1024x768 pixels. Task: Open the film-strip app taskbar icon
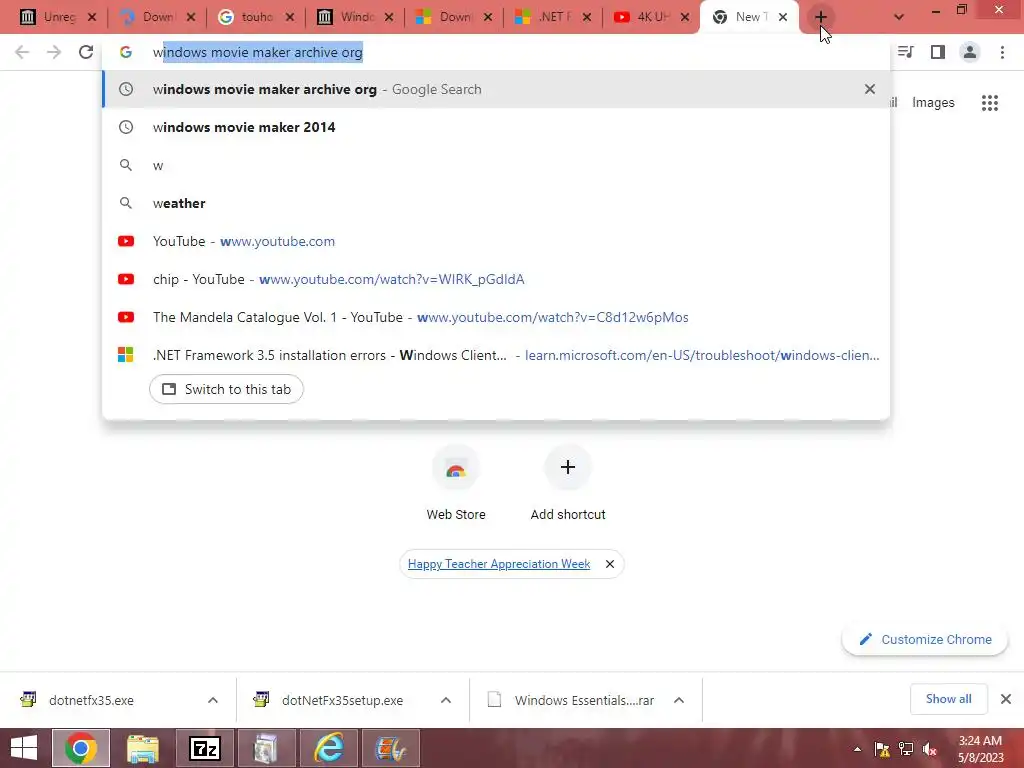click(391, 748)
